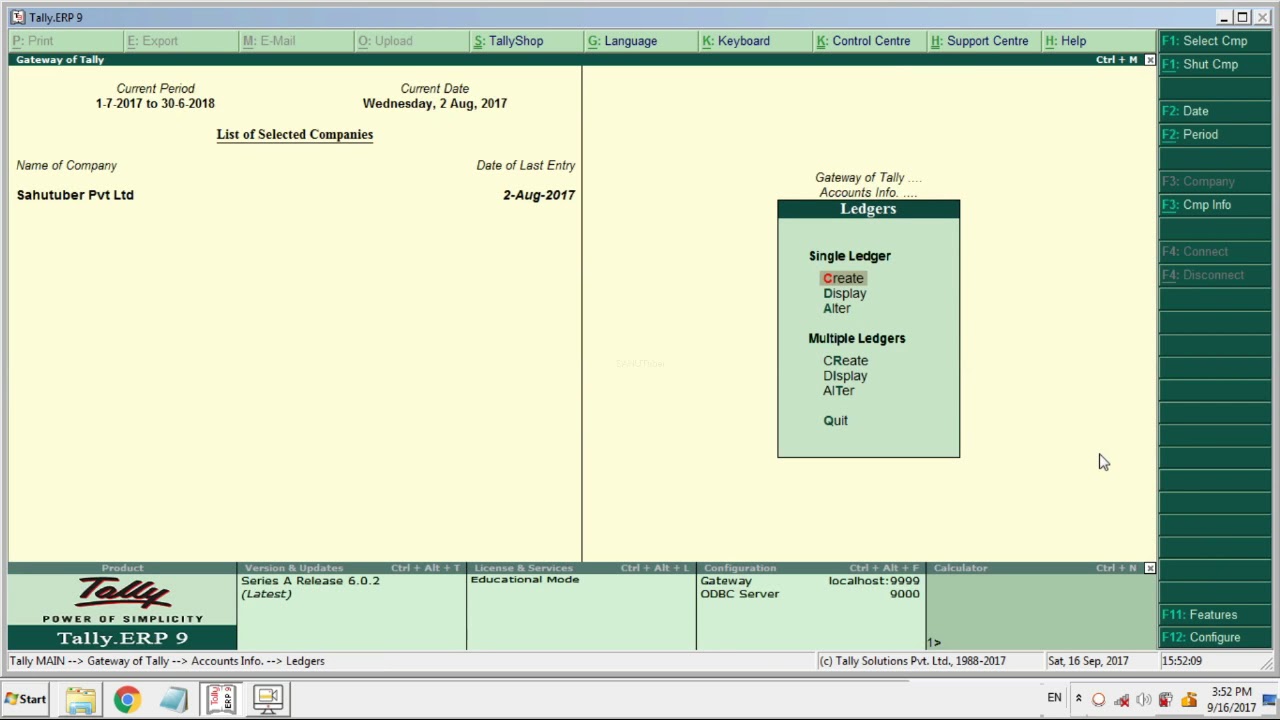Click the small arrow under the Configuration panel
Viewport: 1280px width, 720px height.
tap(933, 641)
